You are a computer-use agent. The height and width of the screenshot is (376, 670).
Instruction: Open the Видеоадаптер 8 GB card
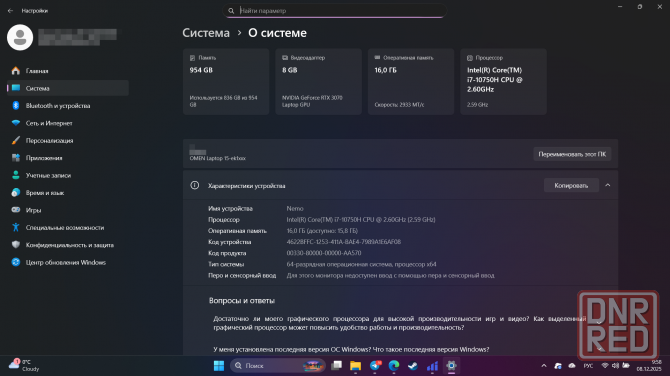pos(318,82)
